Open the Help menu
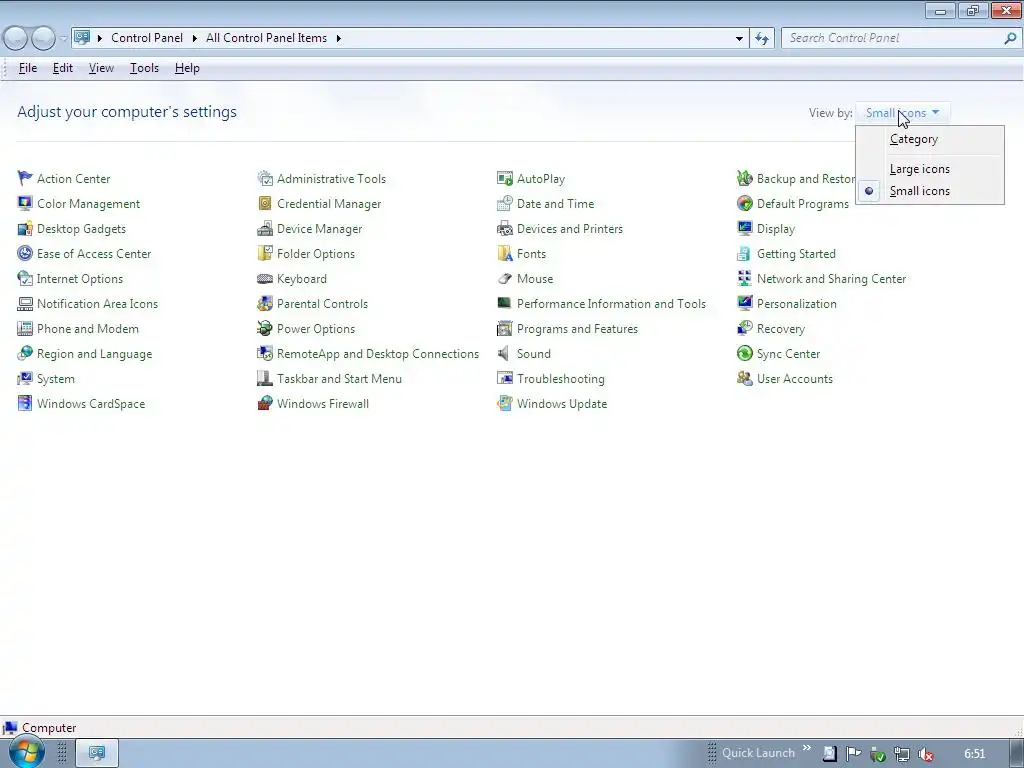Image resolution: width=1024 pixels, height=768 pixels. (187, 68)
